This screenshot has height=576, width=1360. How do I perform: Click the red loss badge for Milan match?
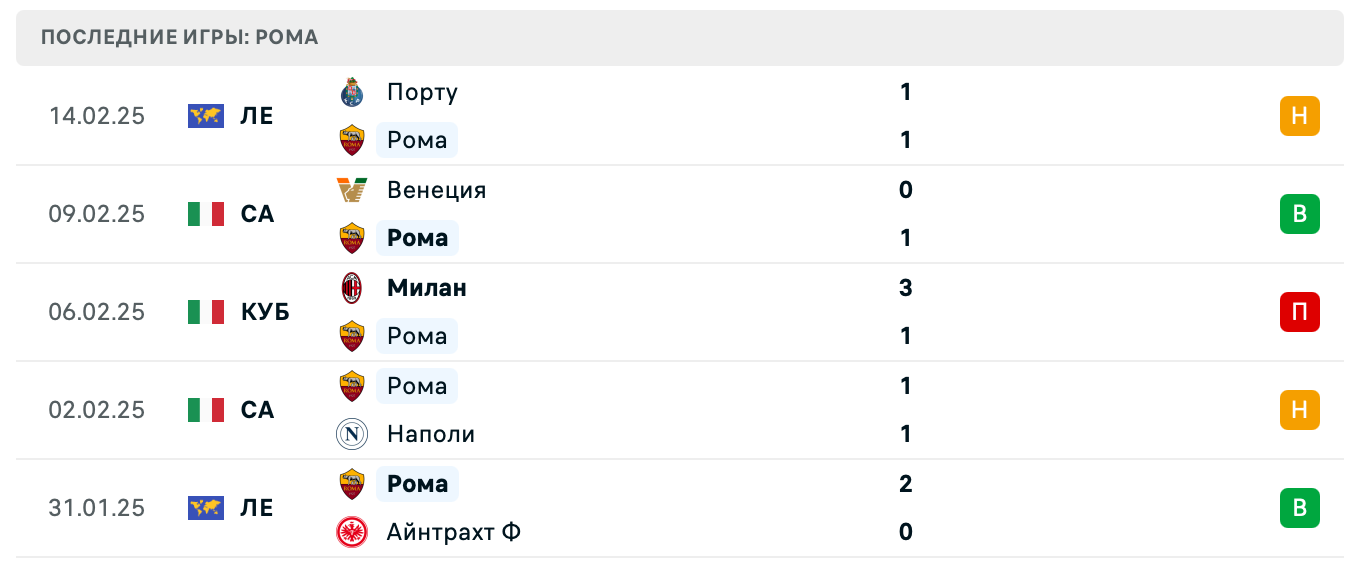click(1299, 312)
